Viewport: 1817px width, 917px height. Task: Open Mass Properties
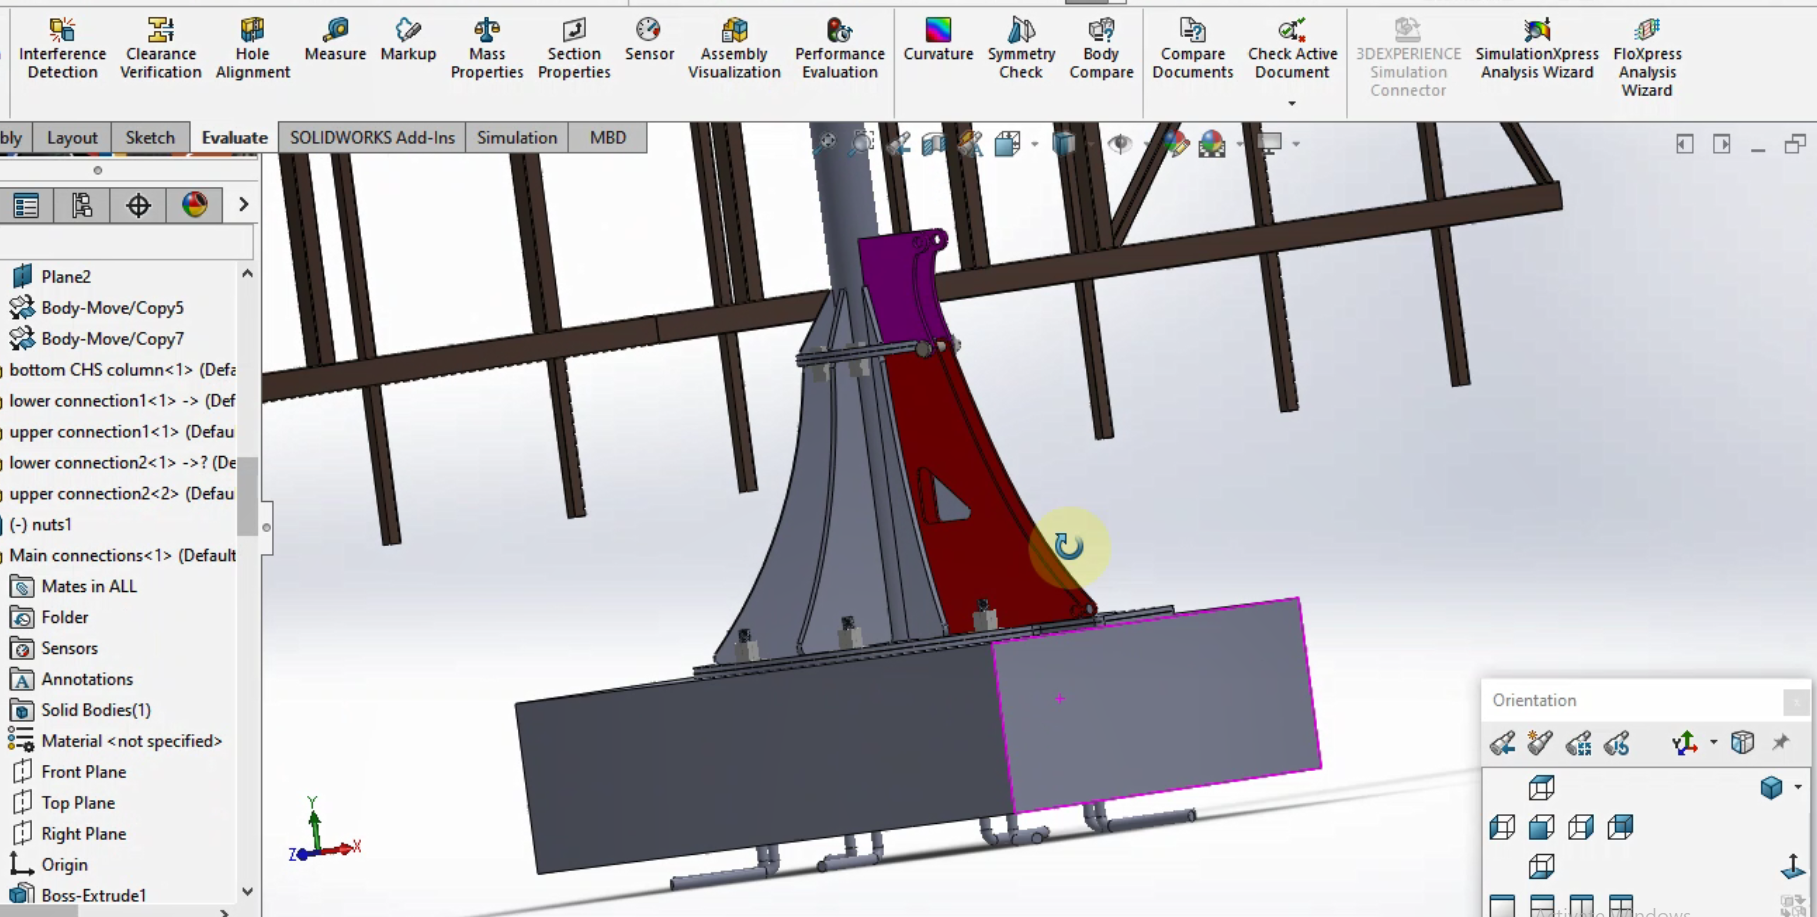click(x=487, y=48)
